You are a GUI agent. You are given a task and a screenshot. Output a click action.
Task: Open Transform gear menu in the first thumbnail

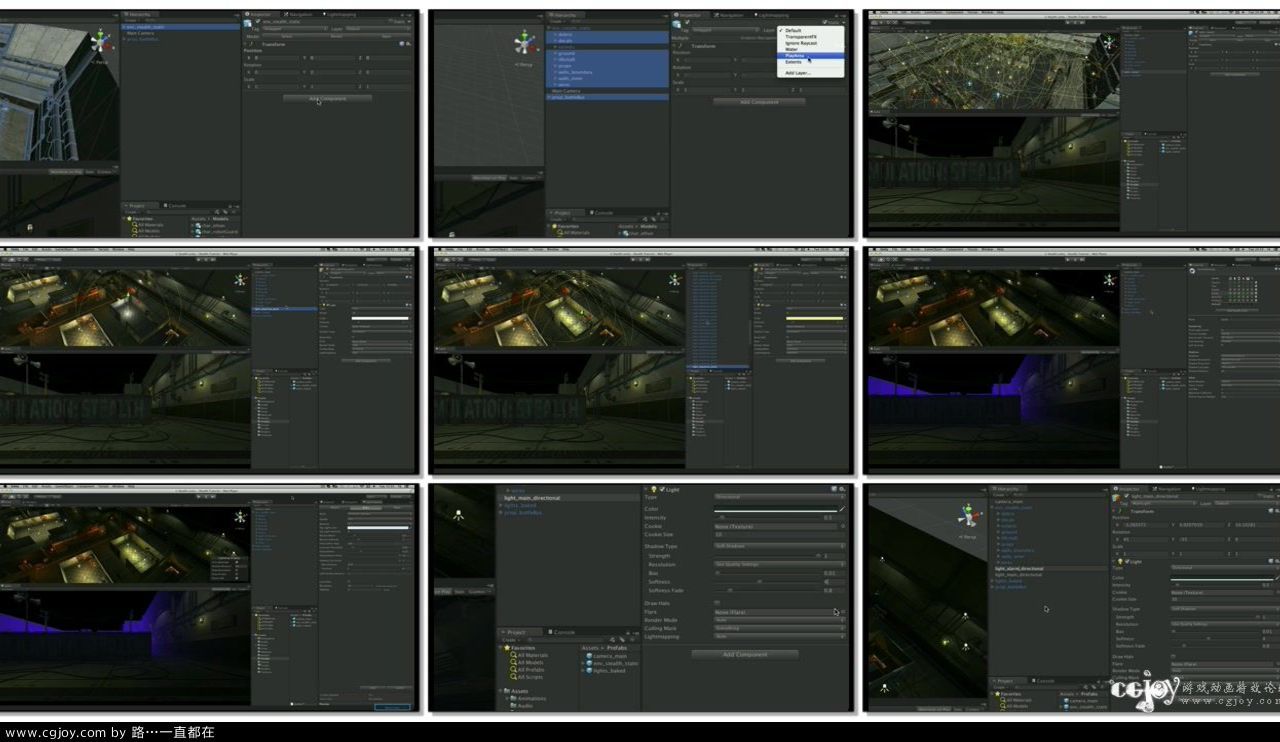coord(408,44)
